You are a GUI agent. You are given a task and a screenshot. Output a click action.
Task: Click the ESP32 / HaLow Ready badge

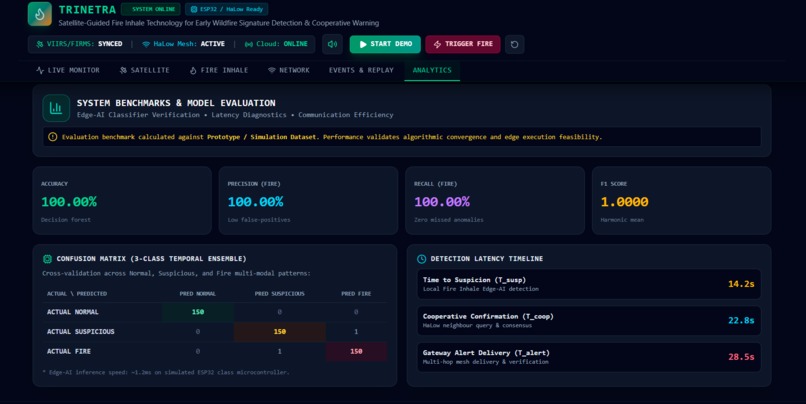[x=227, y=9]
